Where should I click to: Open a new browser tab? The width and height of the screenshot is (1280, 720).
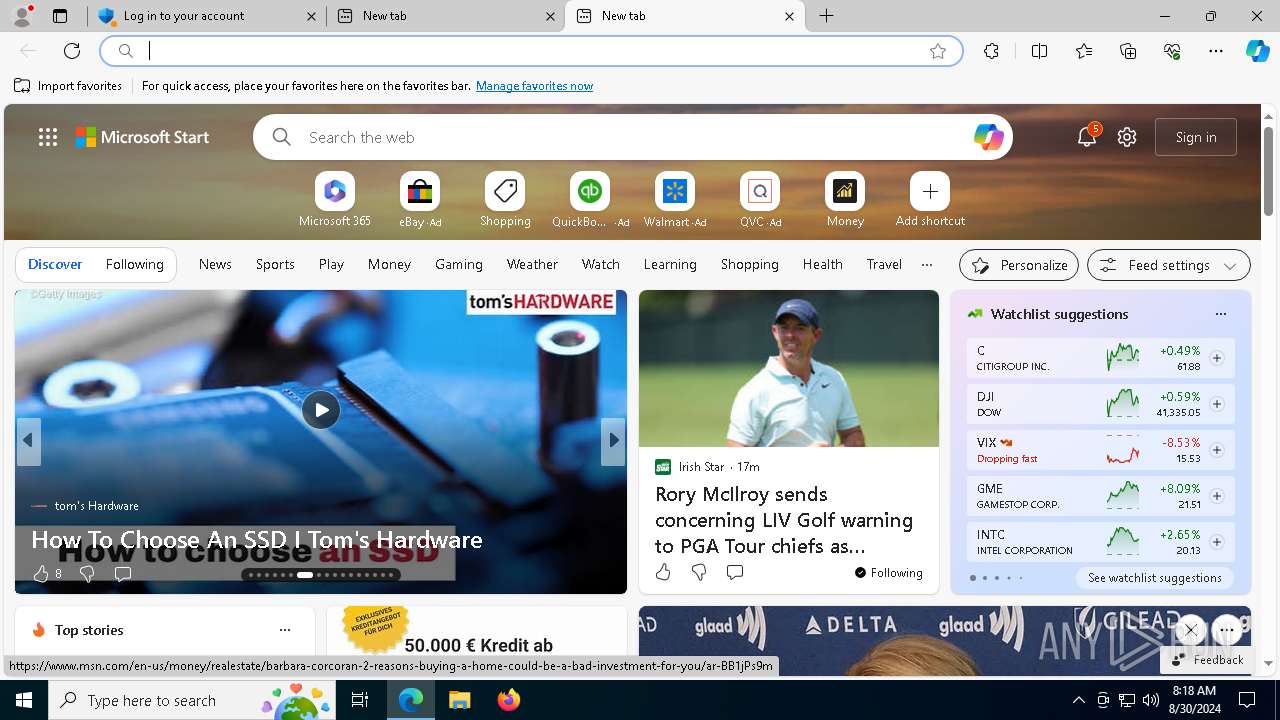click(x=827, y=16)
